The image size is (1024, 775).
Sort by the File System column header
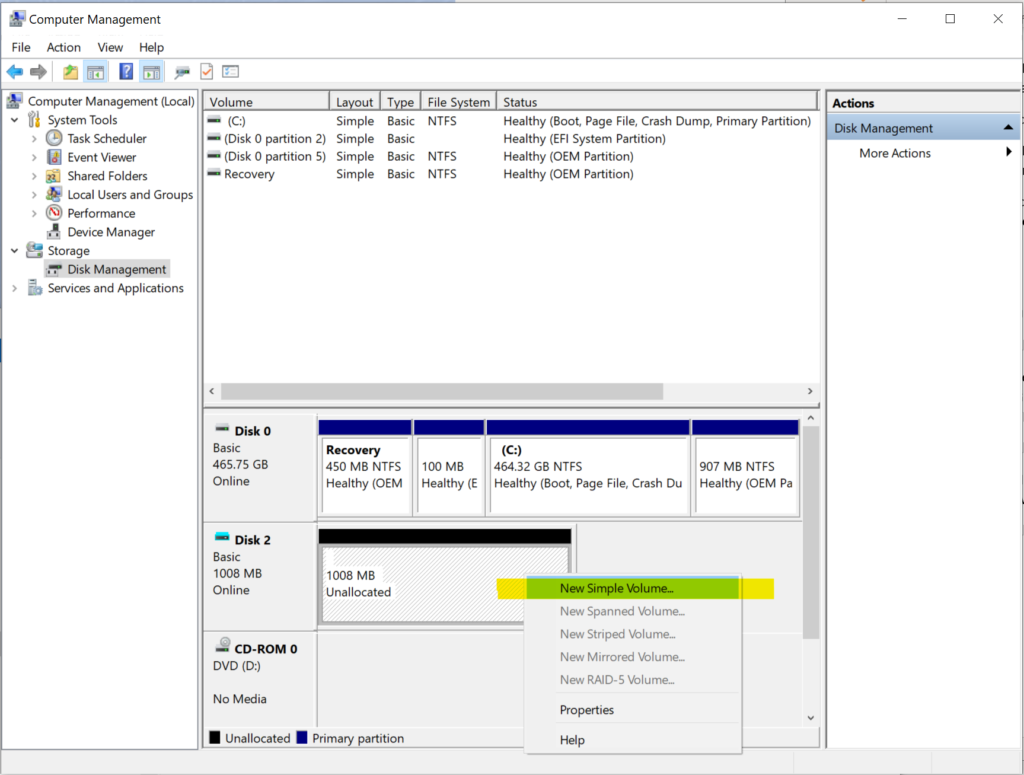[458, 102]
